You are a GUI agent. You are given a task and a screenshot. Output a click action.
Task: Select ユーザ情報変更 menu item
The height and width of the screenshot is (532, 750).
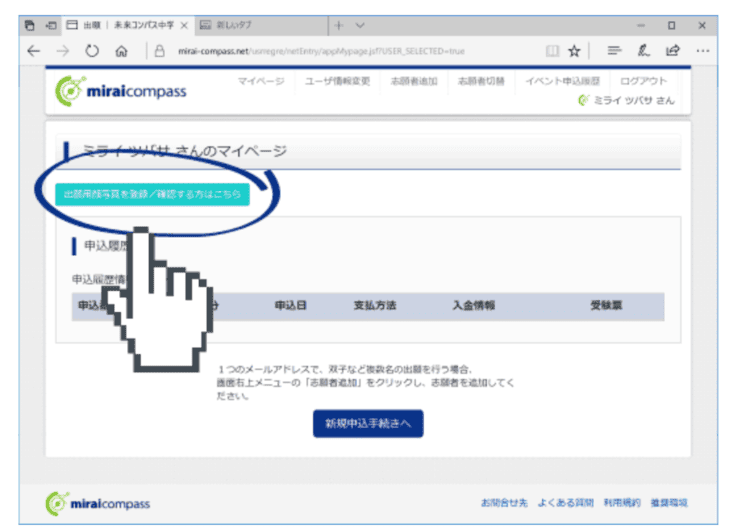[x=337, y=81]
